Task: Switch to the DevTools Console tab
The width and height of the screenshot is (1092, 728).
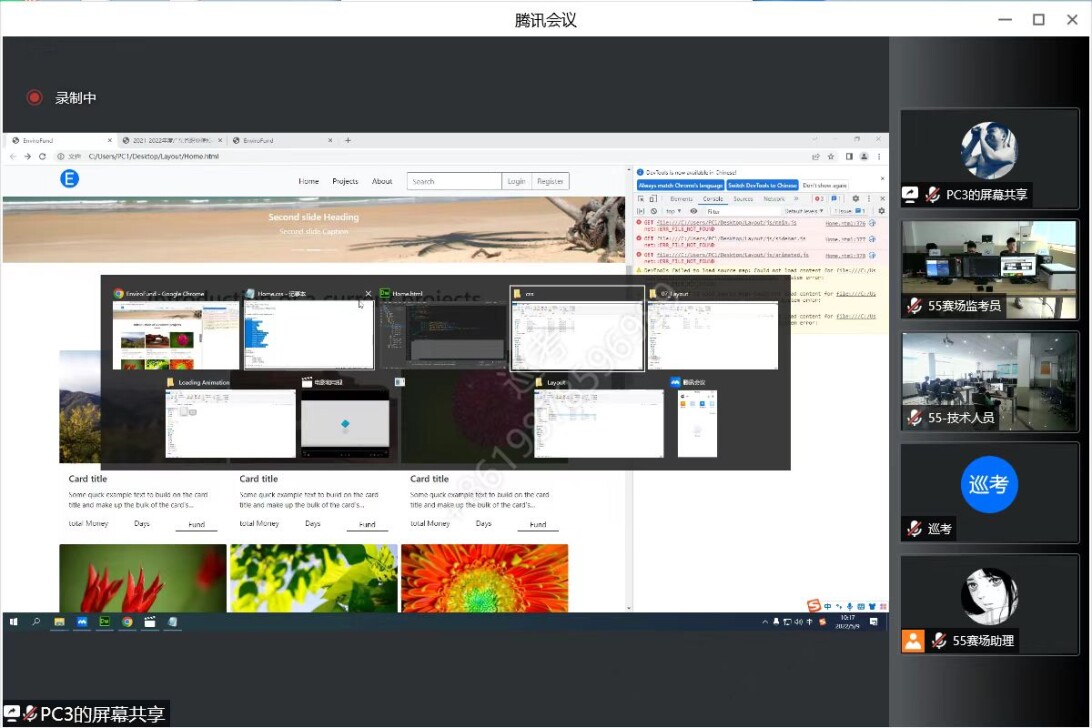Action: (x=712, y=199)
